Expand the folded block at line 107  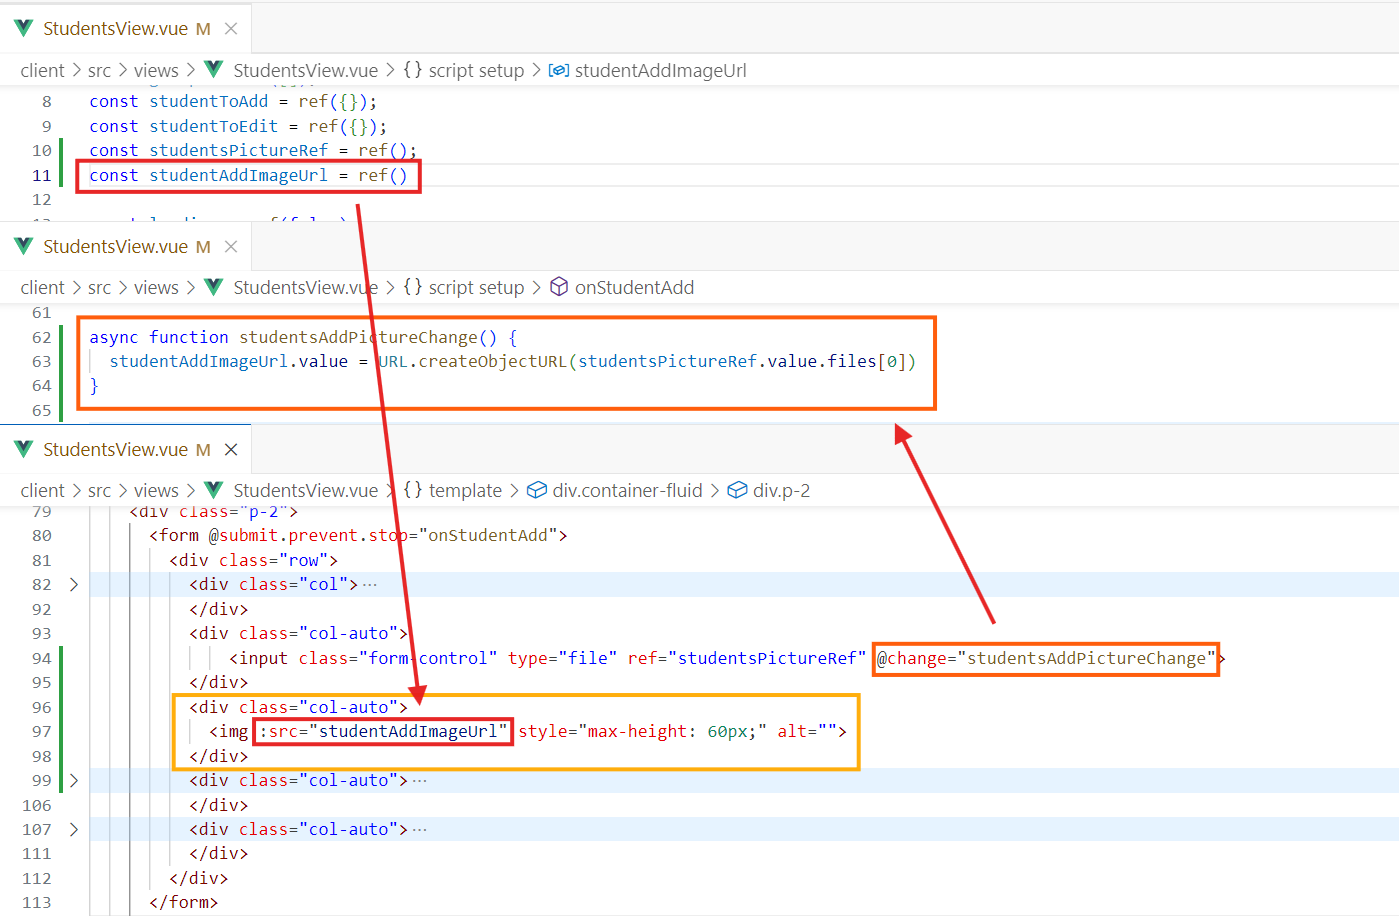click(x=73, y=829)
